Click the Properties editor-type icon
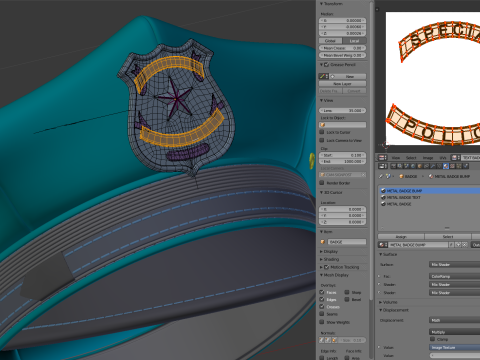 383,166
